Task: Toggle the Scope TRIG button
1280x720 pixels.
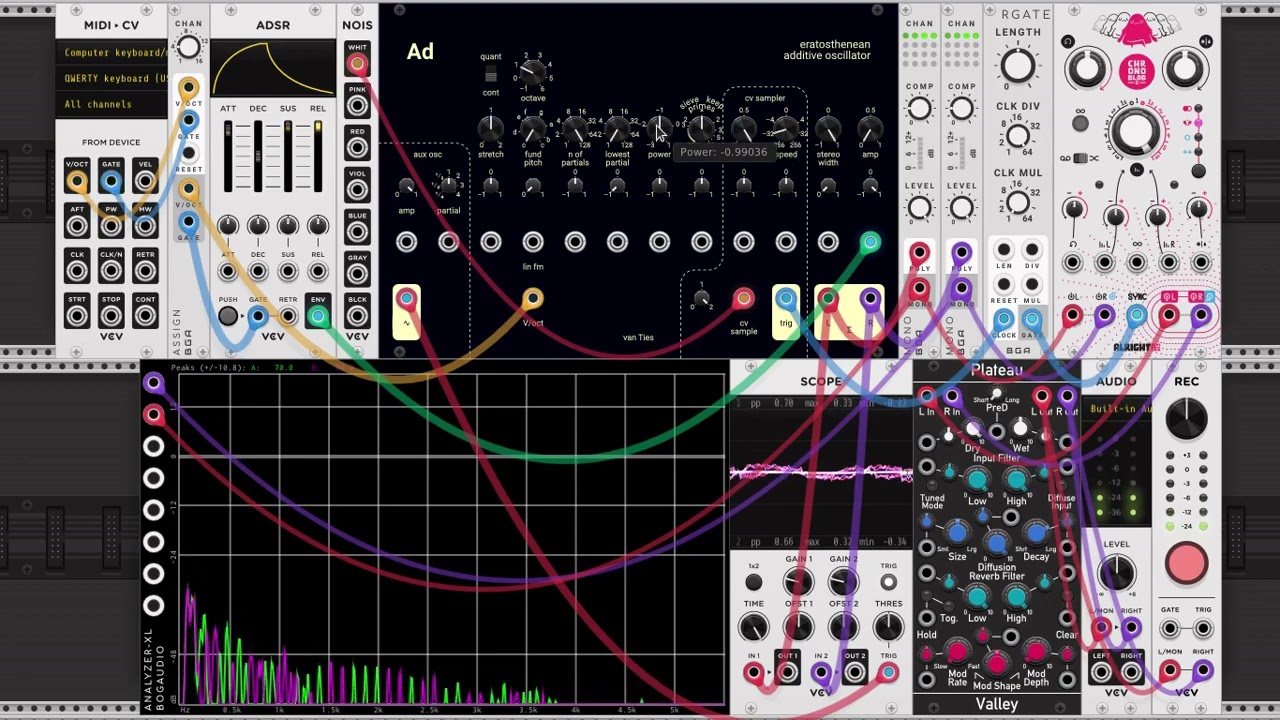Action: (888, 583)
